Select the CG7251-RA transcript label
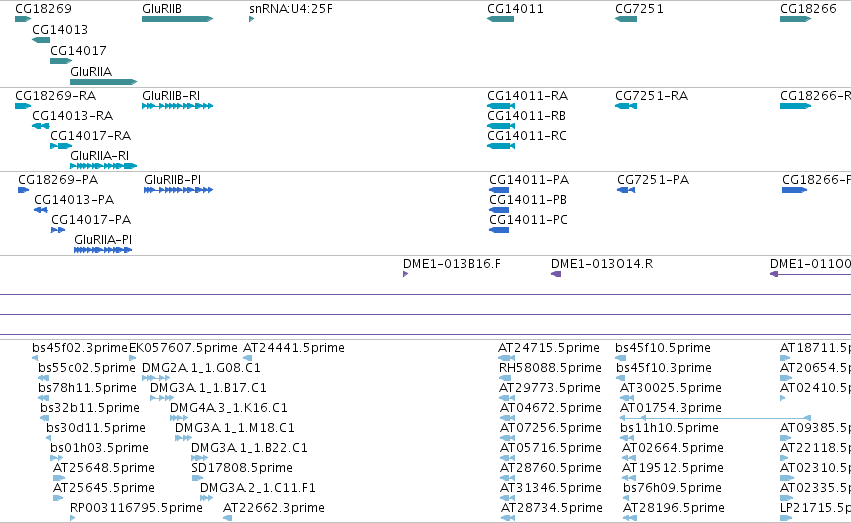The width and height of the screenshot is (851, 523). tap(651, 96)
